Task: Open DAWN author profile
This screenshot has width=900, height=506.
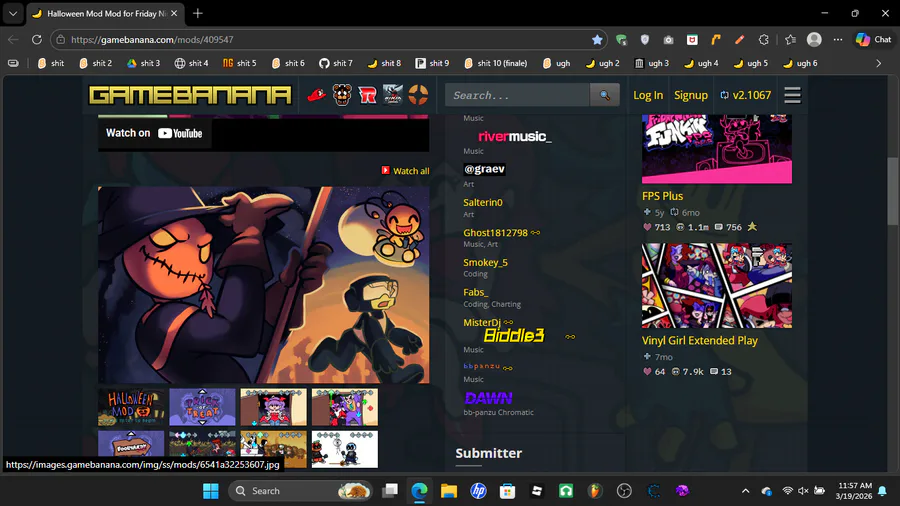Action: pyautogui.click(x=488, y=398)
